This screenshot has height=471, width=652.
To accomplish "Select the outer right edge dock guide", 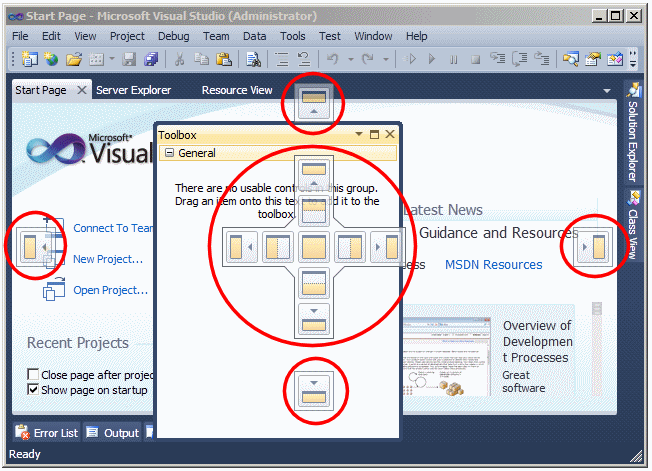I will pos(593,247).
